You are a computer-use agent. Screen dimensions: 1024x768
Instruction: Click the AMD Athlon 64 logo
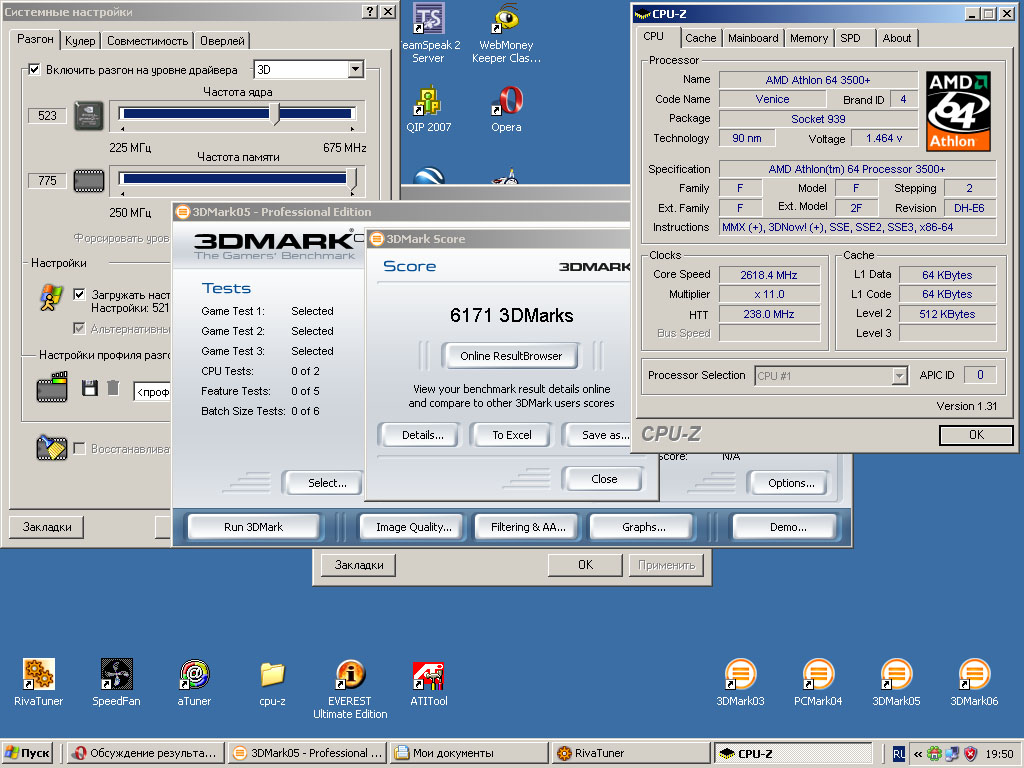[x=958, y=111]
